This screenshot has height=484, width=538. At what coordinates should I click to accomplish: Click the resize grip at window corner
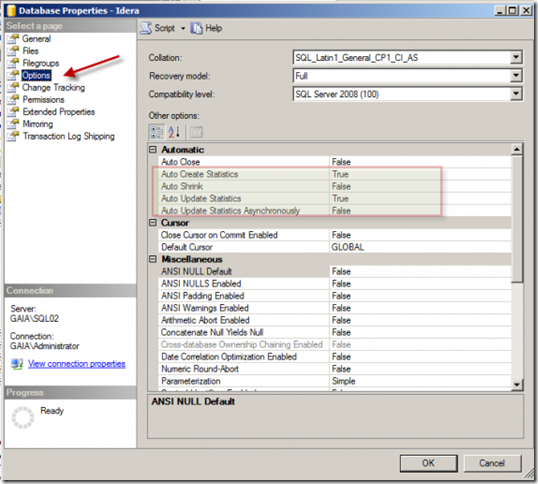pos(529,474)
